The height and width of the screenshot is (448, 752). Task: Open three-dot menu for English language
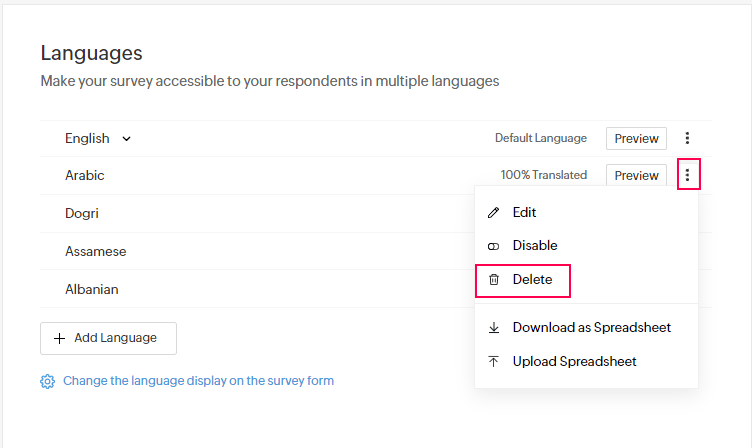687,139
